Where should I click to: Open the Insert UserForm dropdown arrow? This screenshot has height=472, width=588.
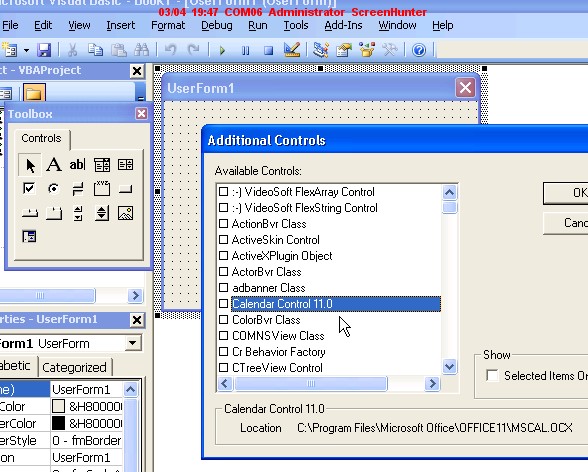tap(26, 50)
